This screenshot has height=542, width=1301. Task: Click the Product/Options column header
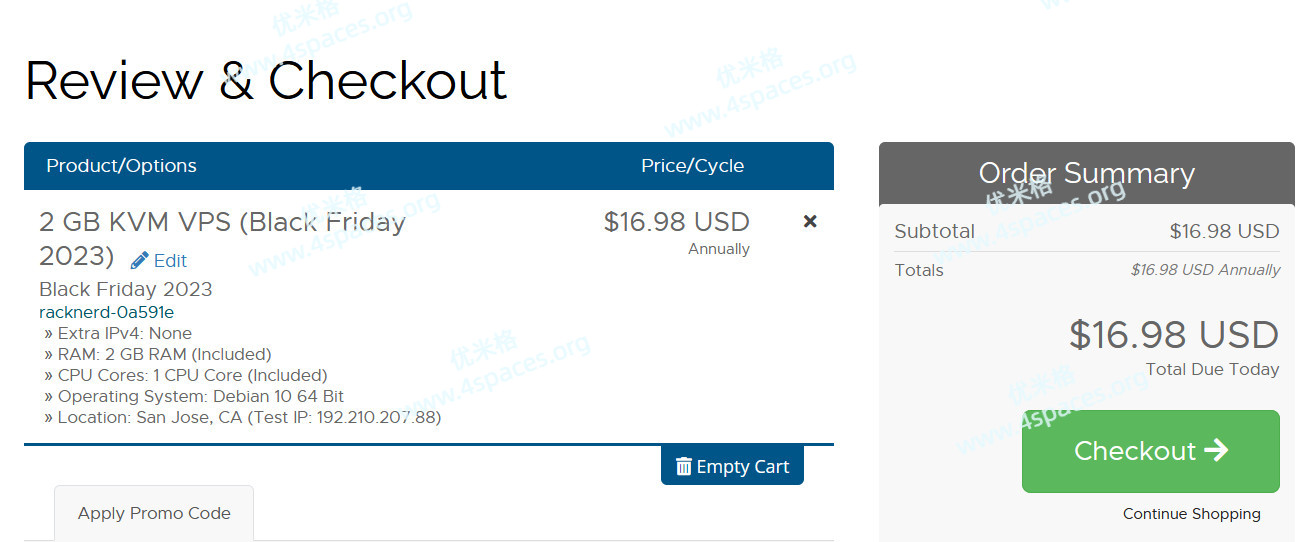(121, 166)
